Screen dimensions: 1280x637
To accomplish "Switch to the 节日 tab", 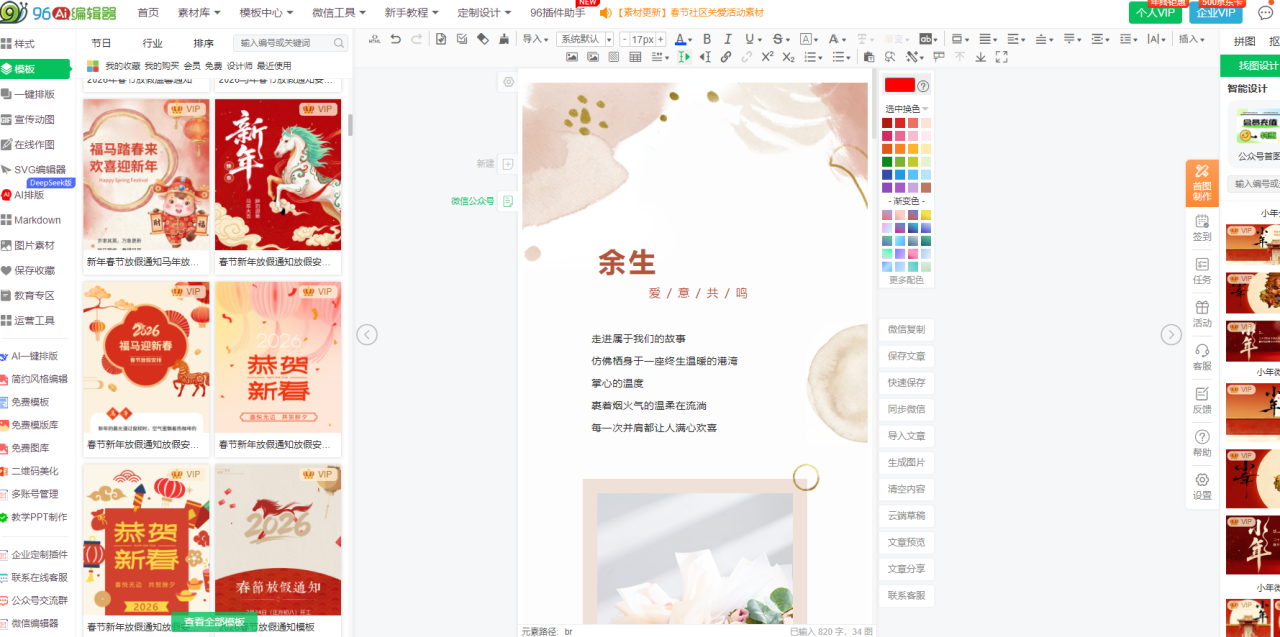I will coord(101,43).
